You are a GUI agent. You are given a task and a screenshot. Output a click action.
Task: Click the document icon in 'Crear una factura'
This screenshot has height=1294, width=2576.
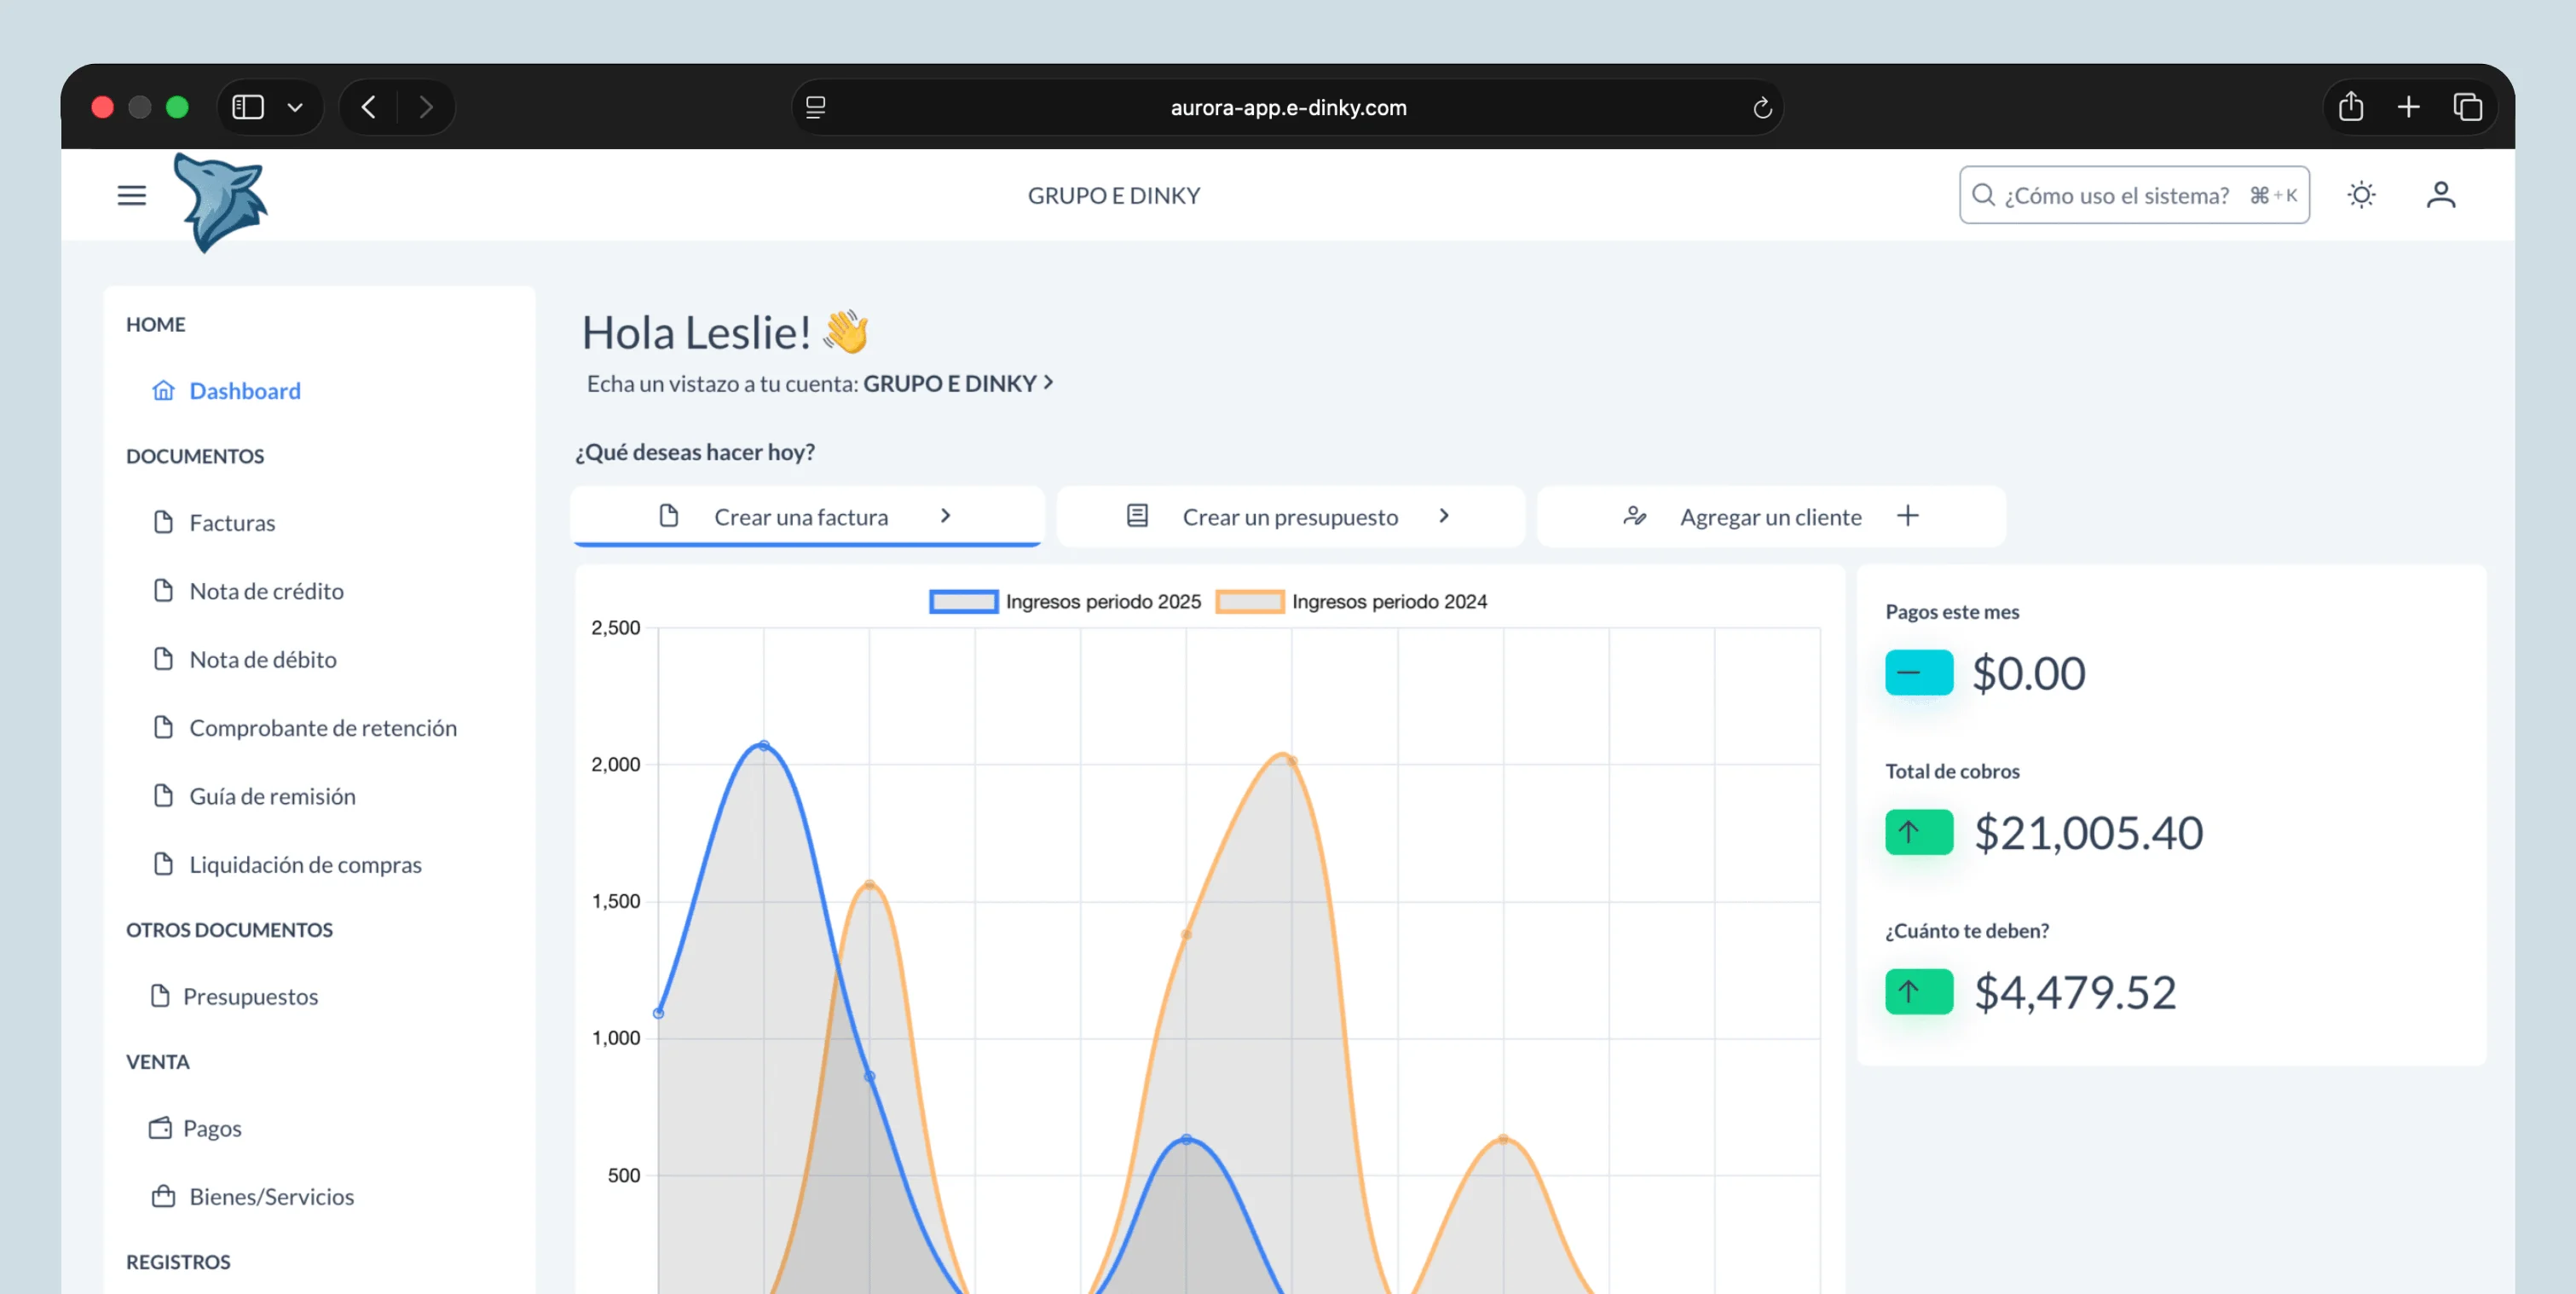point(669,515)
